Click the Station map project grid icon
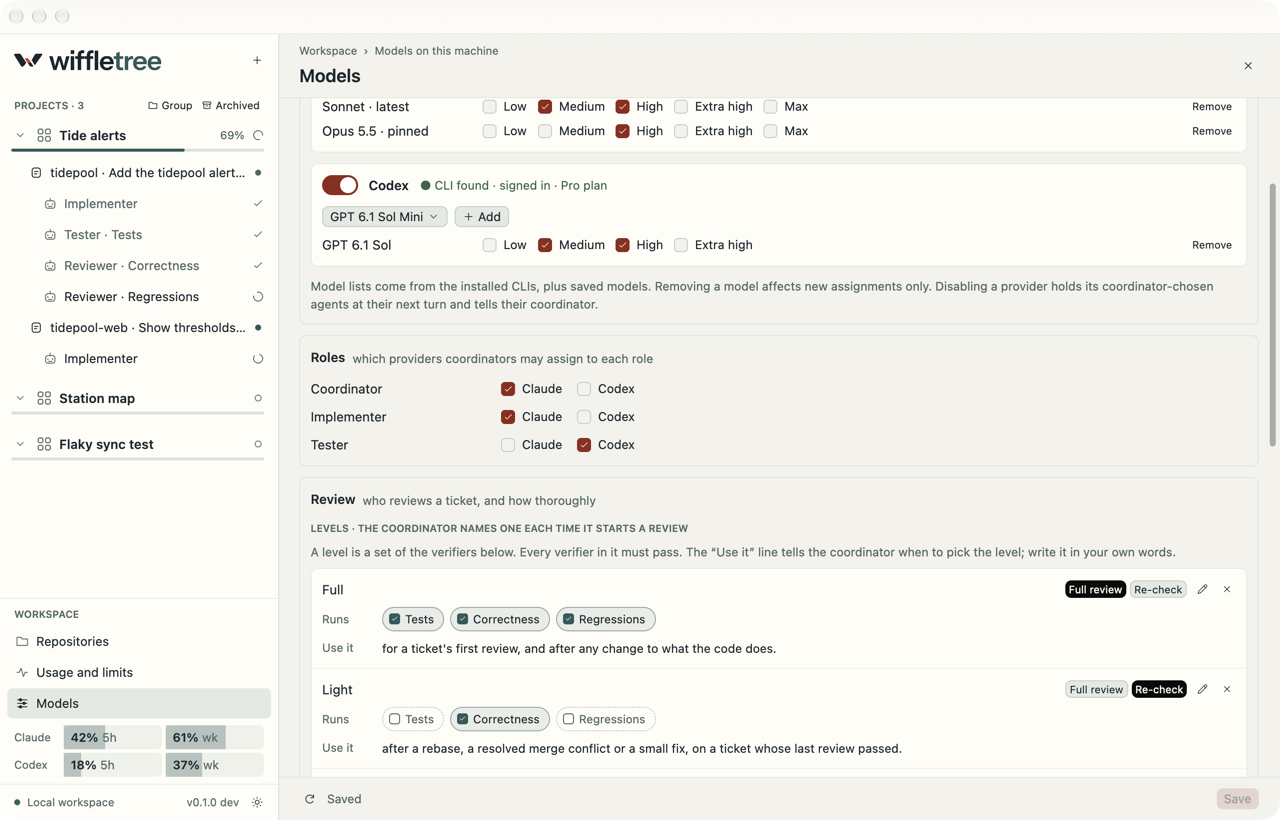The width and height of the screenshot is (1280, 820). point(44,398)
